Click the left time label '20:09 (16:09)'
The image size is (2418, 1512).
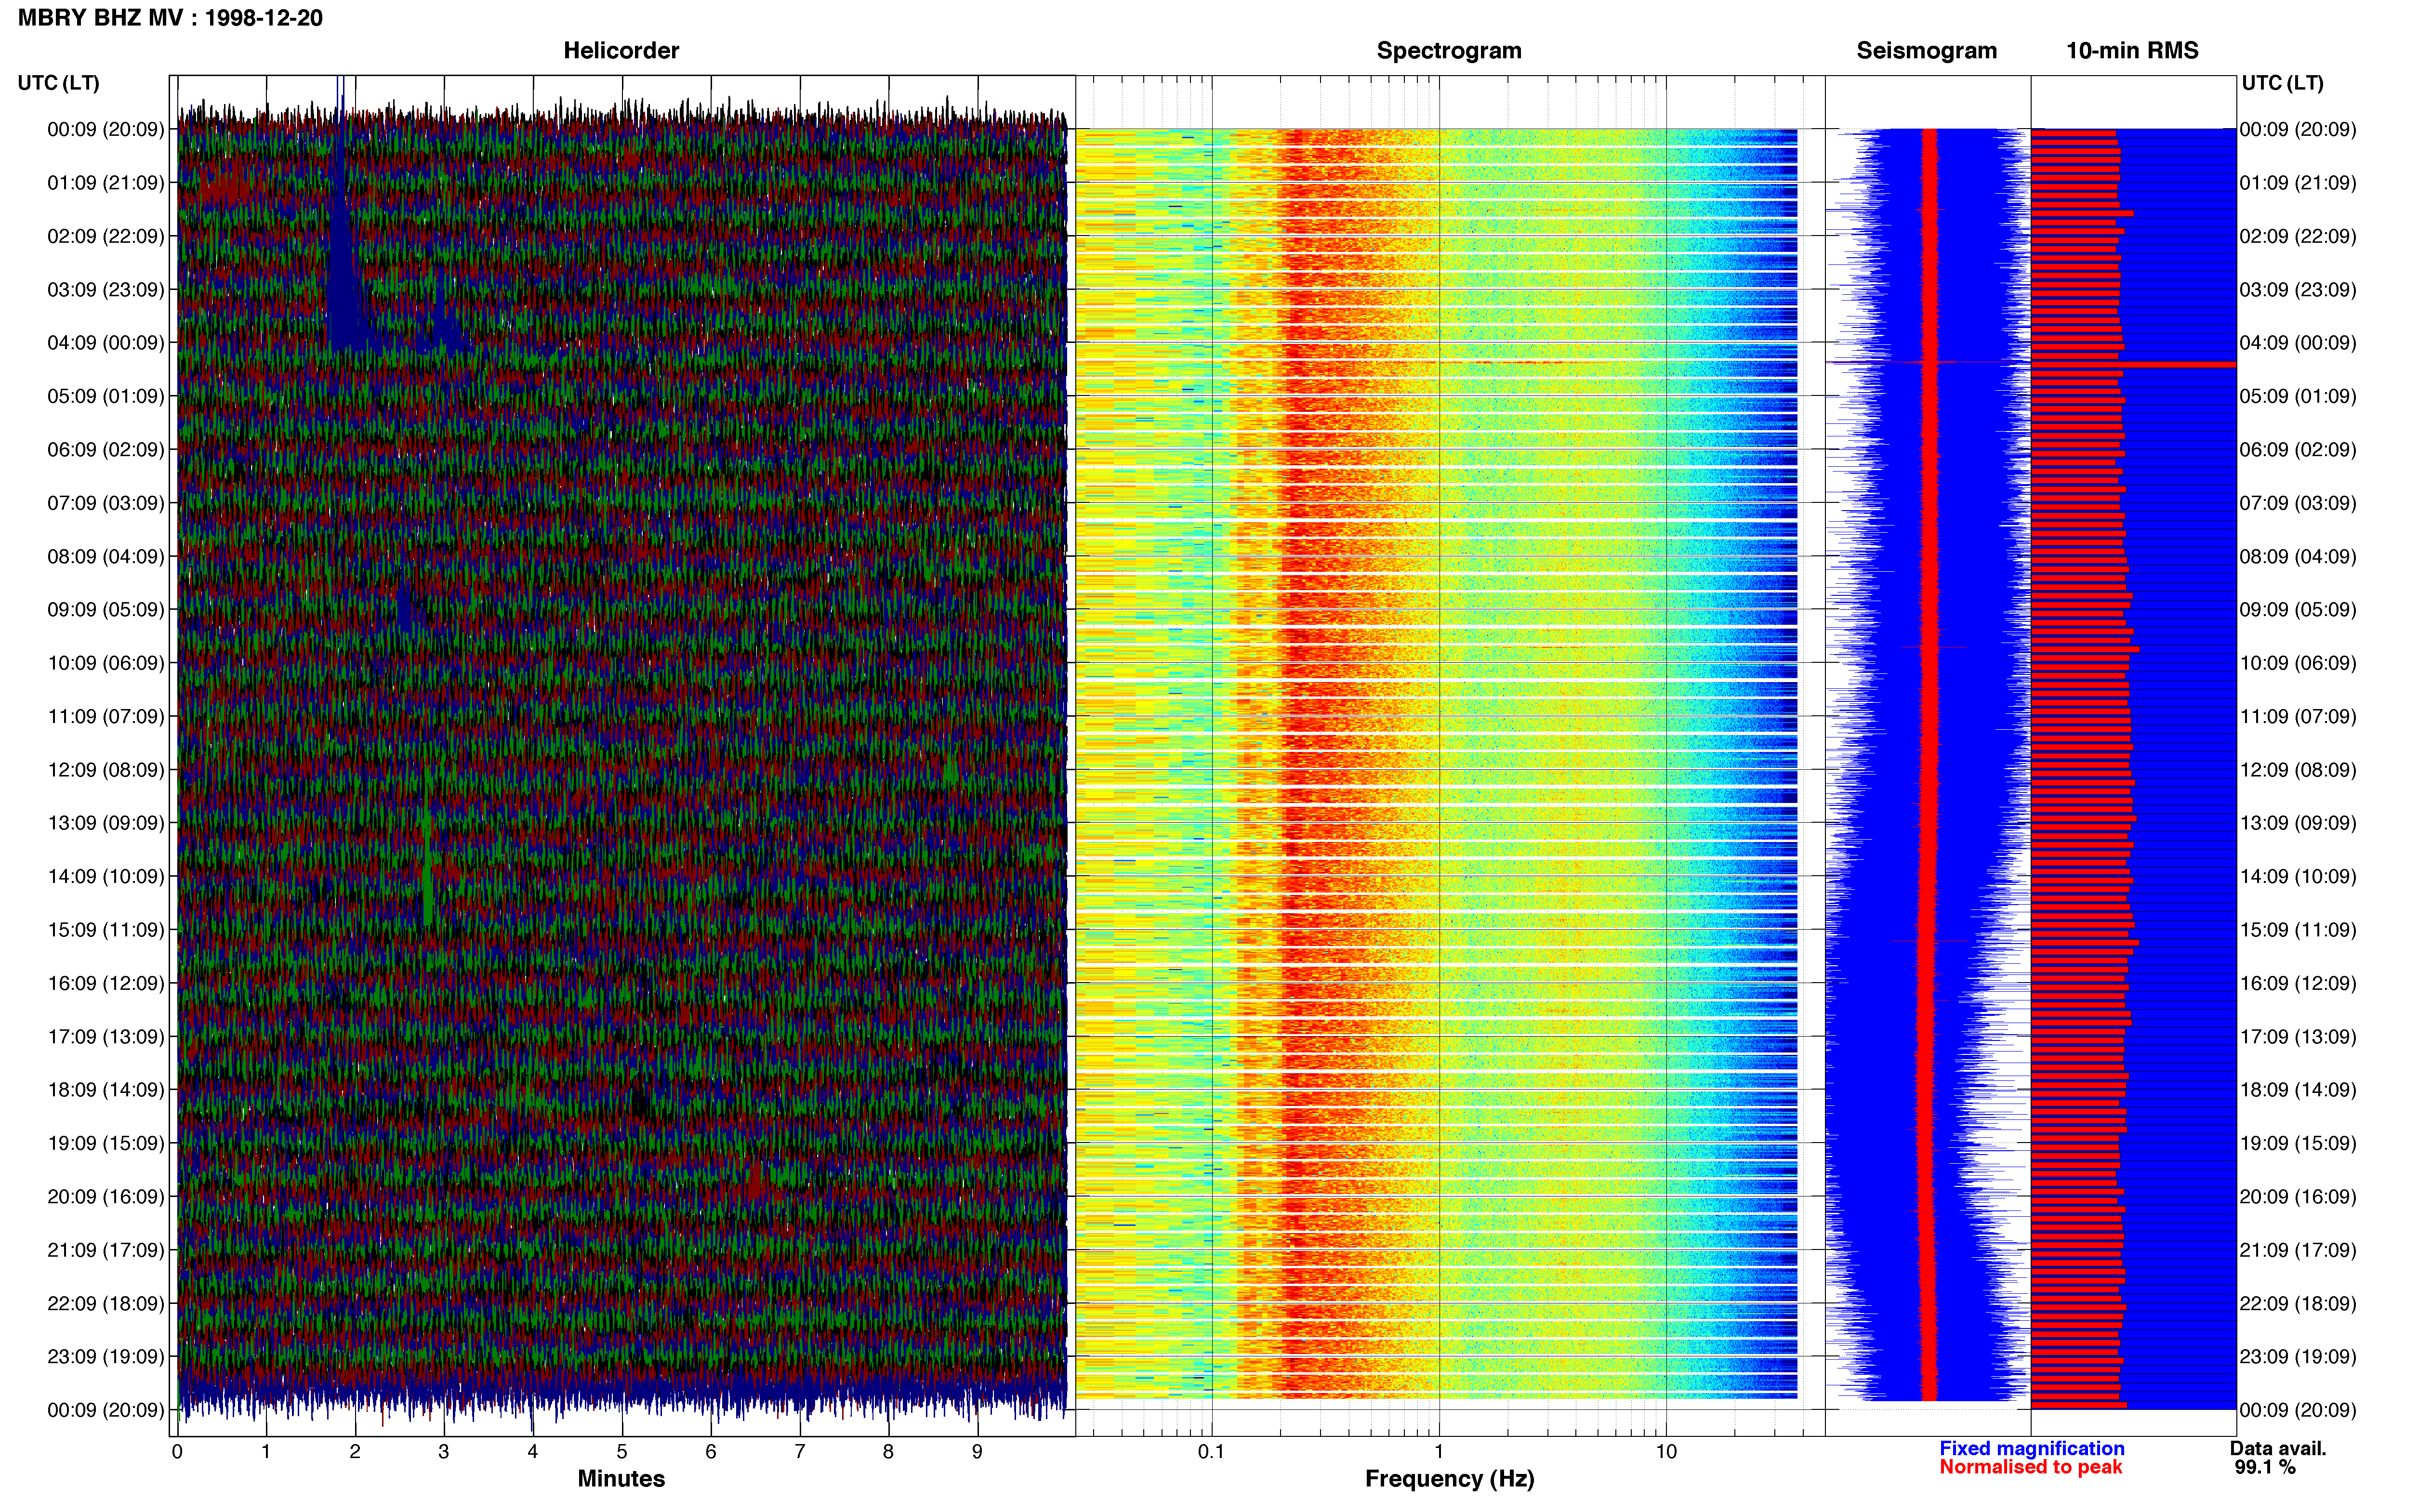106,1197
